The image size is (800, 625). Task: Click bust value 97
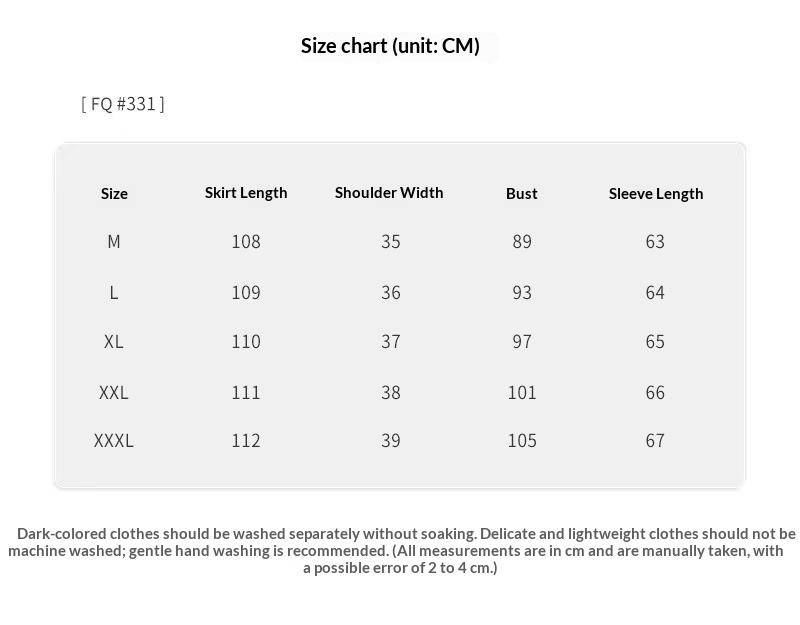pyautogui.click(x=522, y=342)
